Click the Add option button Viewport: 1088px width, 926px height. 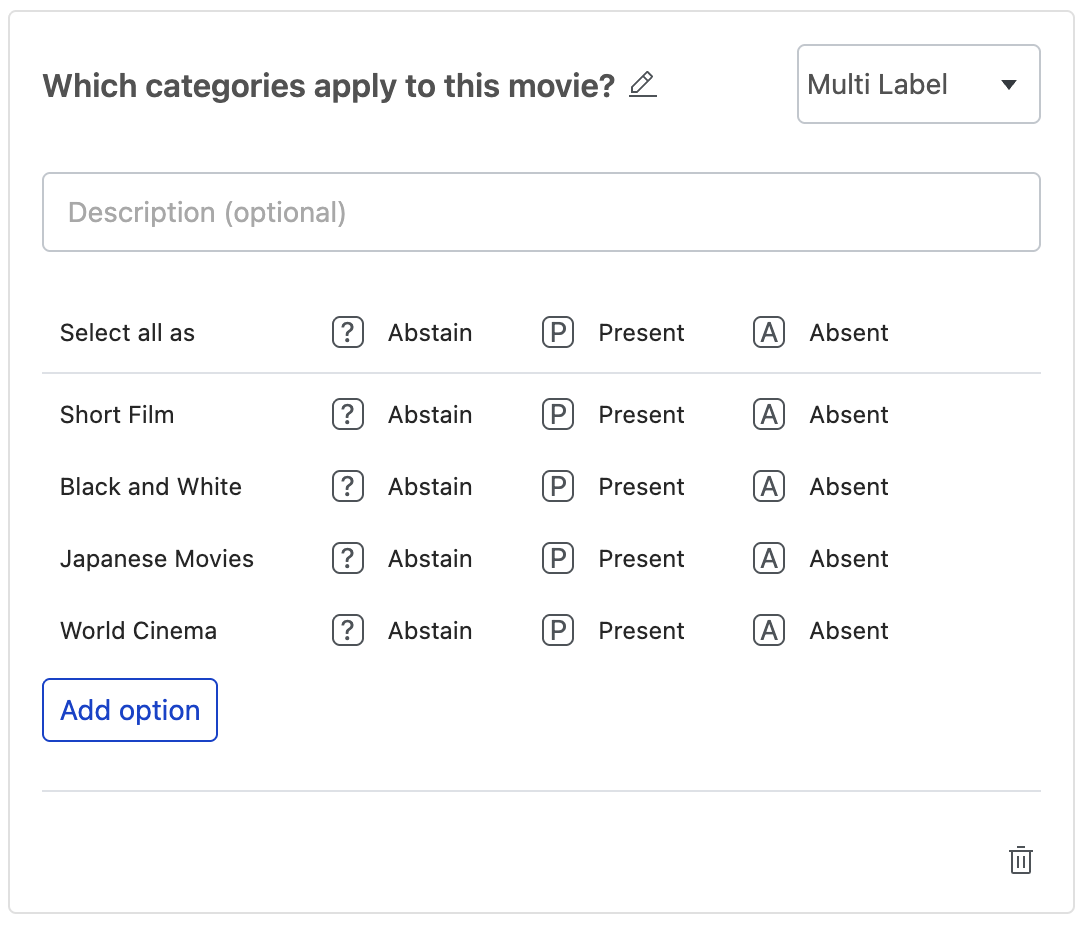(x=129, y=710)
